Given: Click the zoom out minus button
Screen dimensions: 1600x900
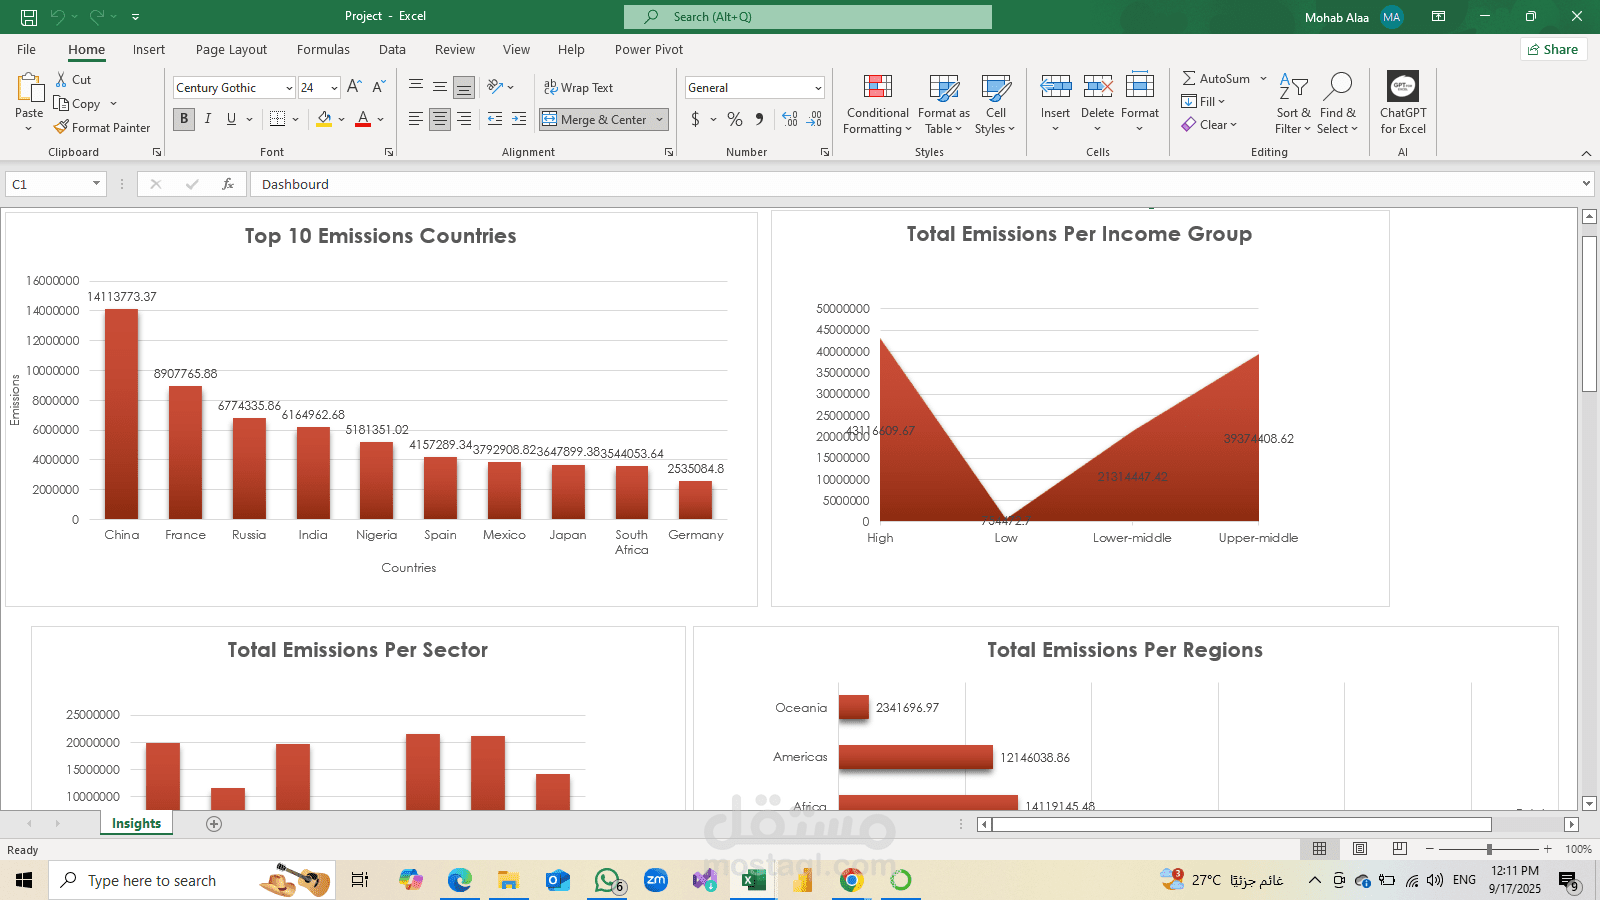Looking at the screenshot, I should tap(1430, 849).
